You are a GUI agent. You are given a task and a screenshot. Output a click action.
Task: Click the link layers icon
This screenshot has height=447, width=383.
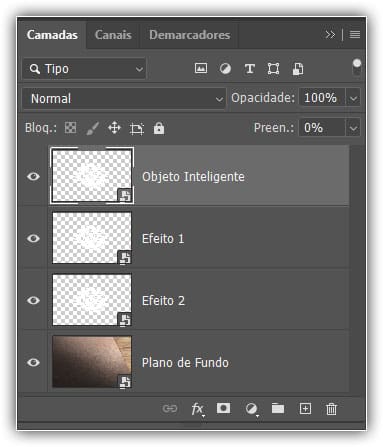[170, 408]
